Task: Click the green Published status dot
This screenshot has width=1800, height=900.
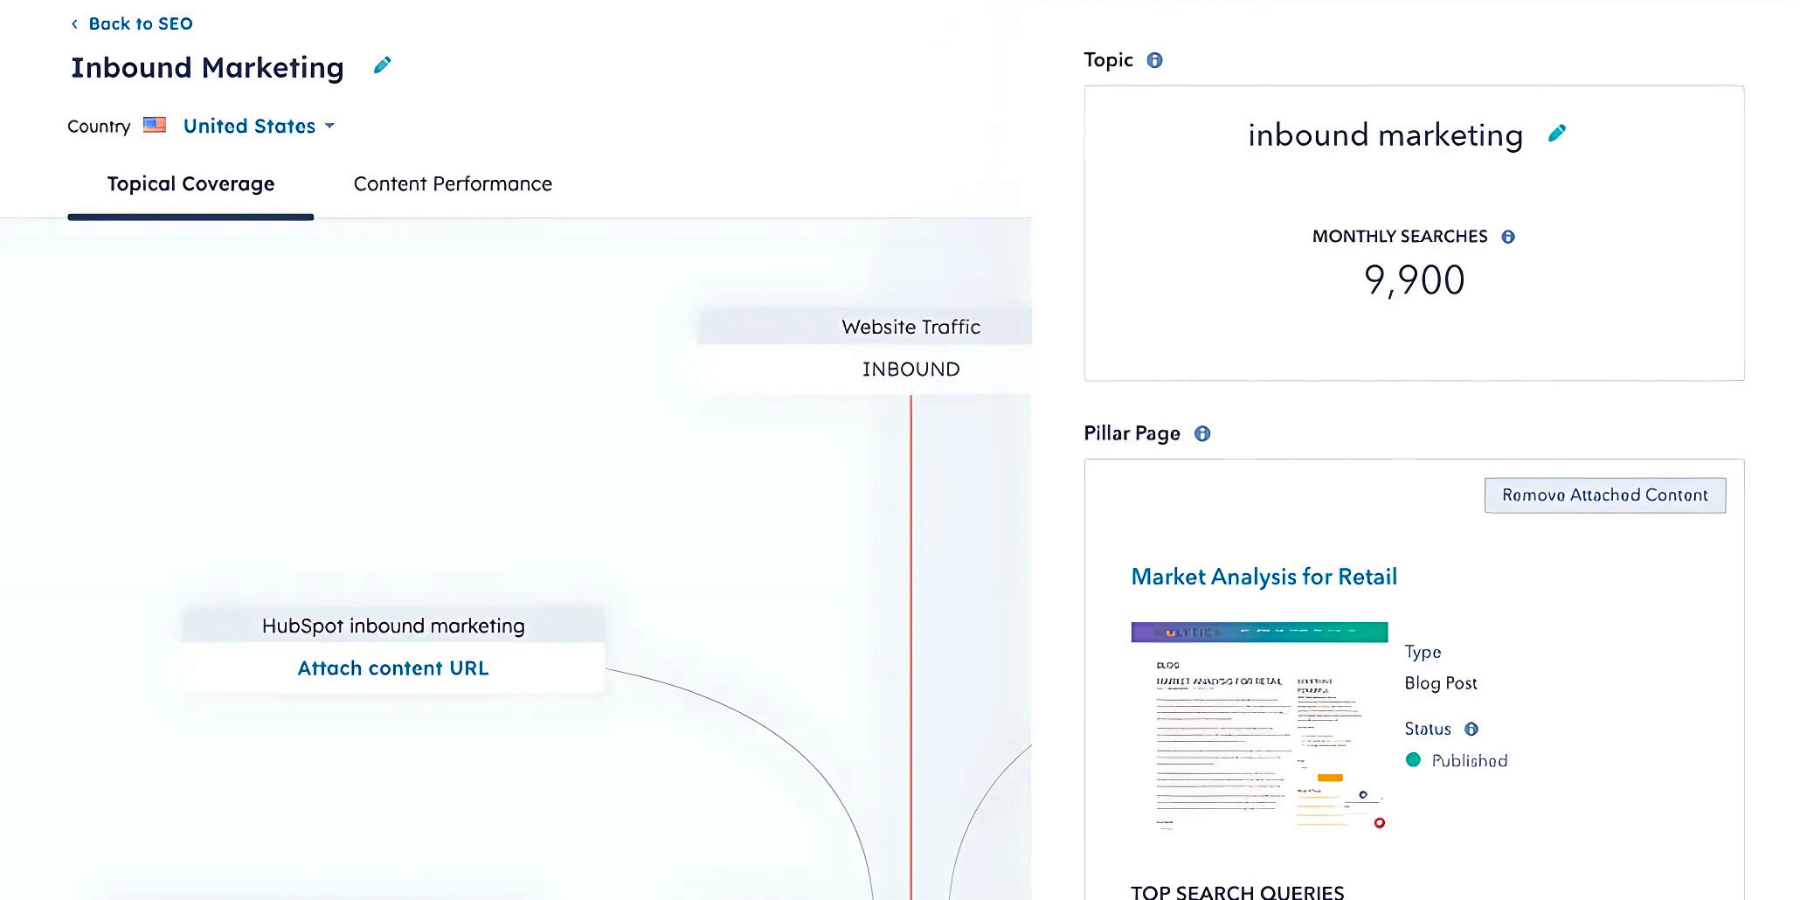Action: click(1413, 760)
